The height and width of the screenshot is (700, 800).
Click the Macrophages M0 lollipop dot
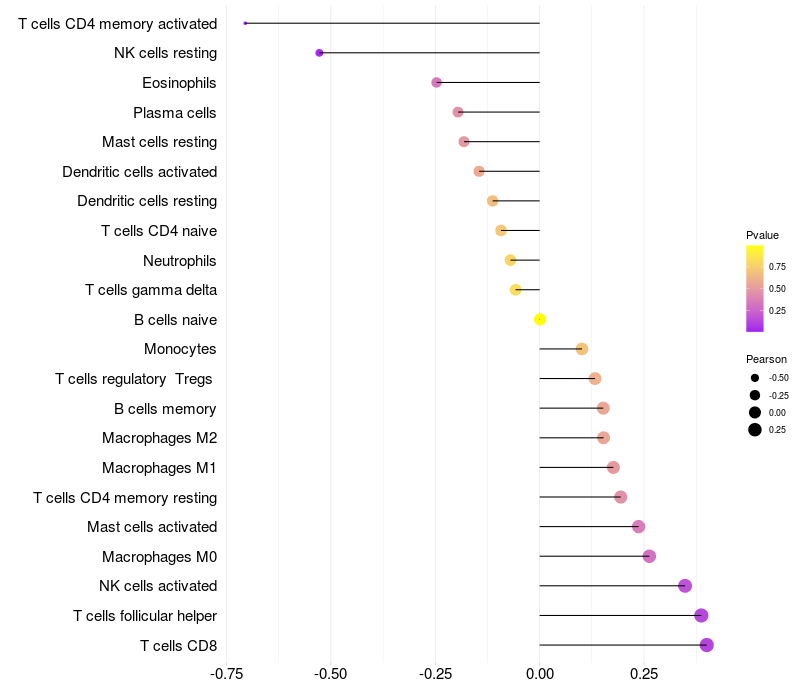point(649,556)
